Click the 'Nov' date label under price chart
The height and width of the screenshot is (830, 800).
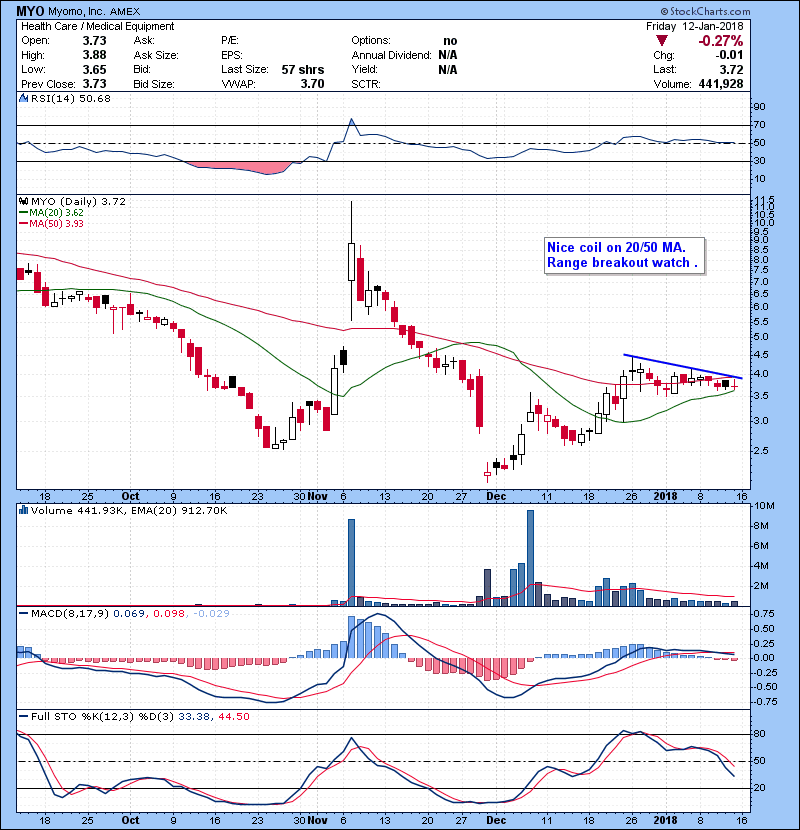[318, 497]
